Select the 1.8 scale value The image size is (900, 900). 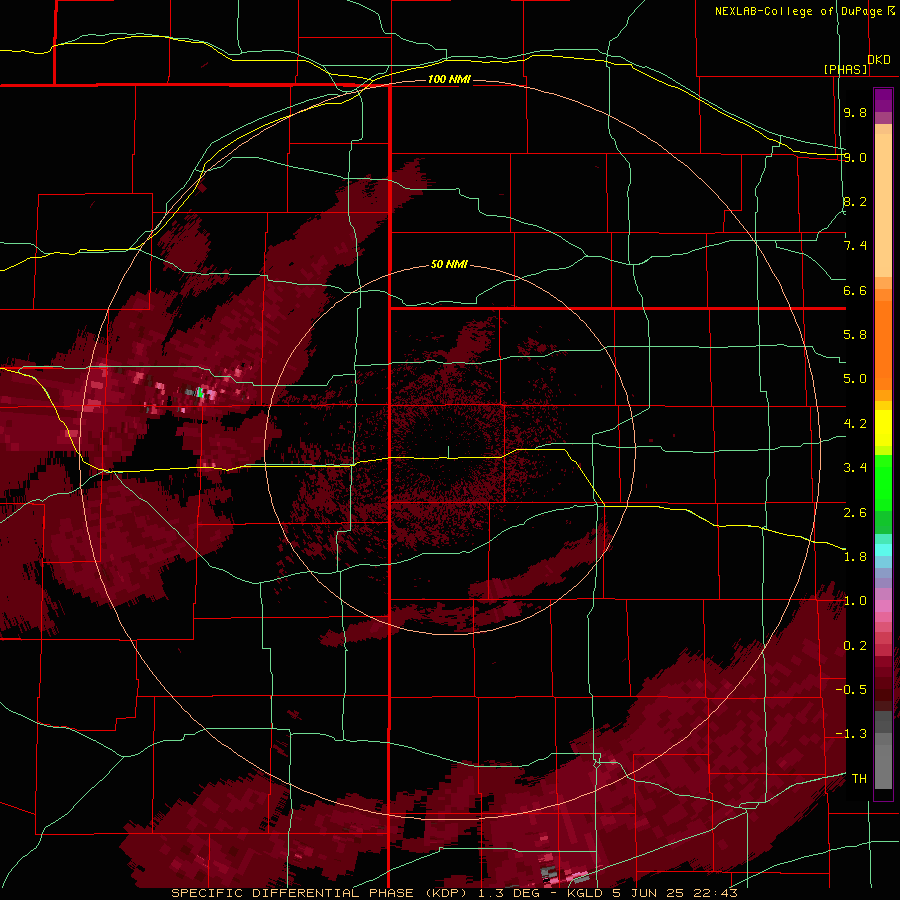(855, 557)
